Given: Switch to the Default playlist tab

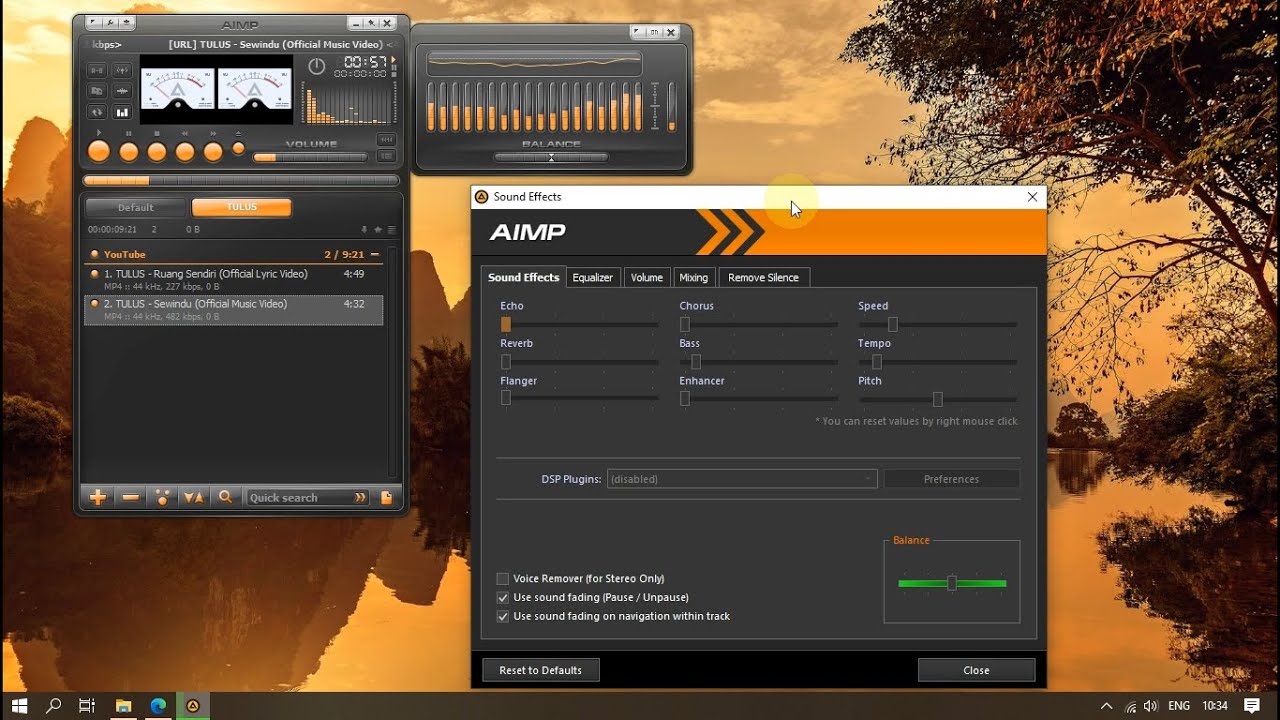Looking at the screenshot, I should click(136, 207).
